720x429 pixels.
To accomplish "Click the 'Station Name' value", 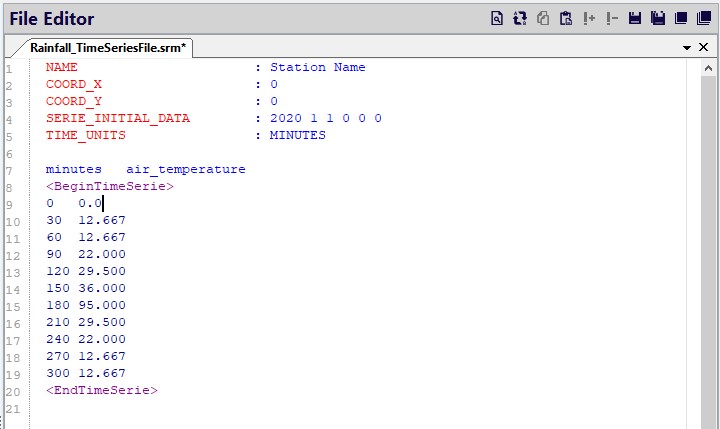I will click(x=318, y=67).
